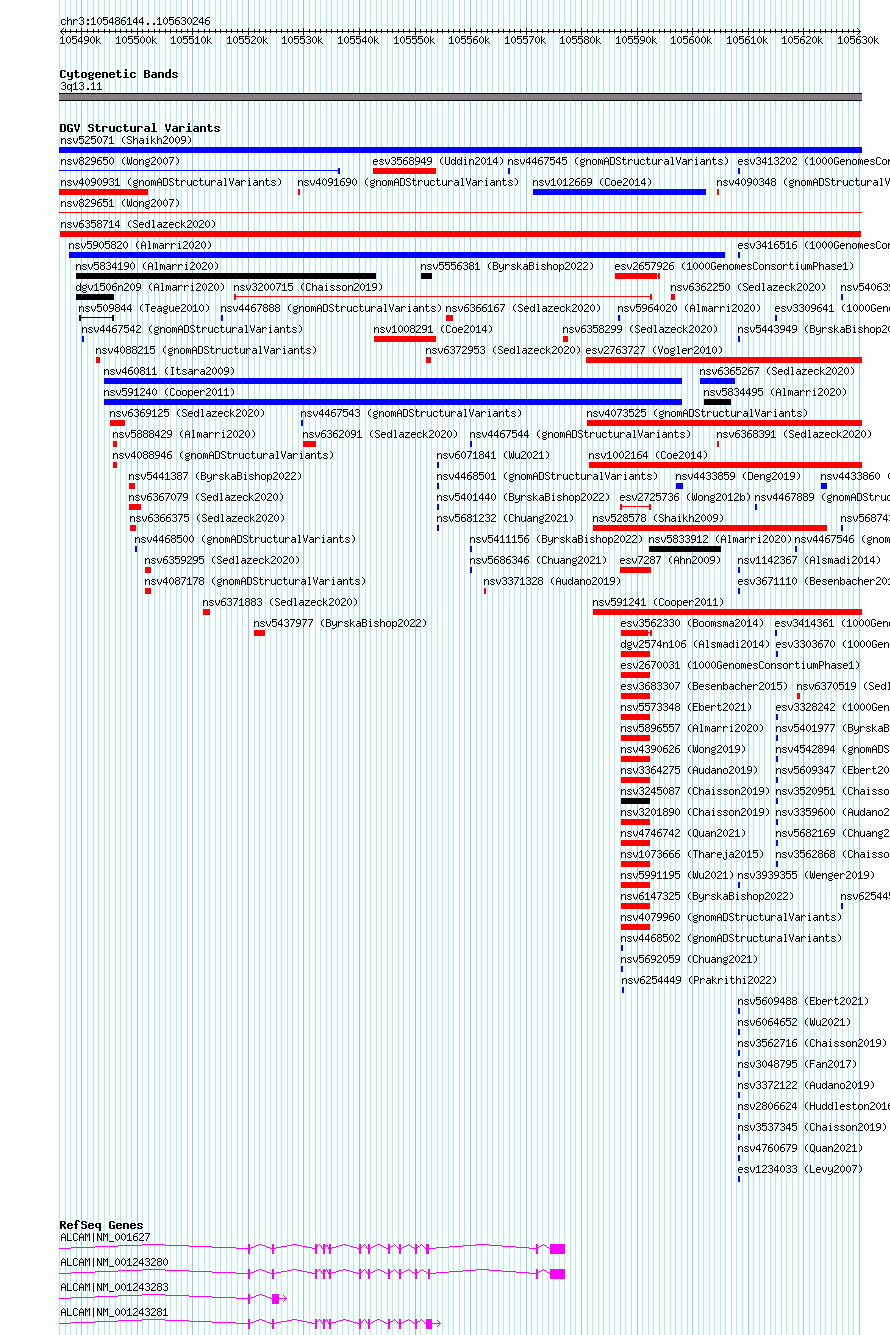Select nsv509844 (Teague2010) label

tap(145, 308)
